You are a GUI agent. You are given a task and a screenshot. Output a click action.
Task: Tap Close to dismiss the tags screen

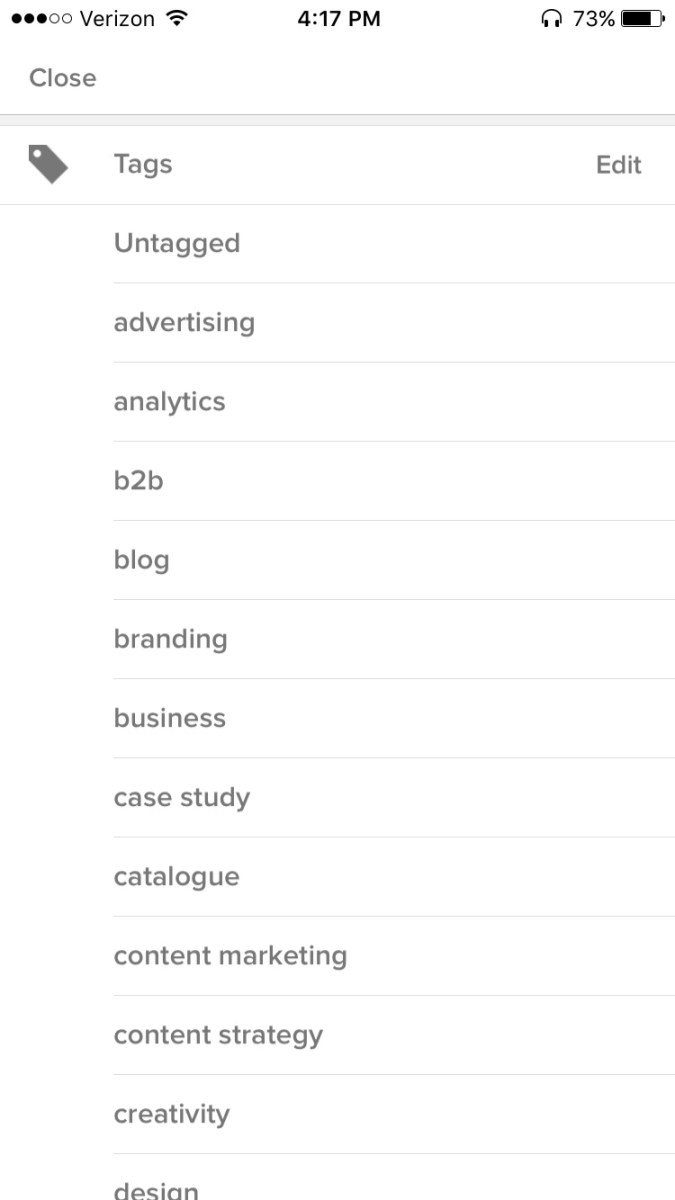pyautogui.click(x=62, y=77)
